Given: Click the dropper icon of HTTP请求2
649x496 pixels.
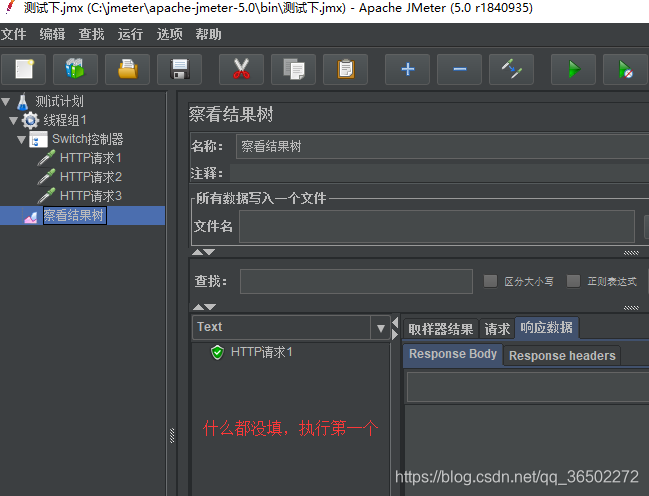Looking at the screenshot, I should (46, 177).
